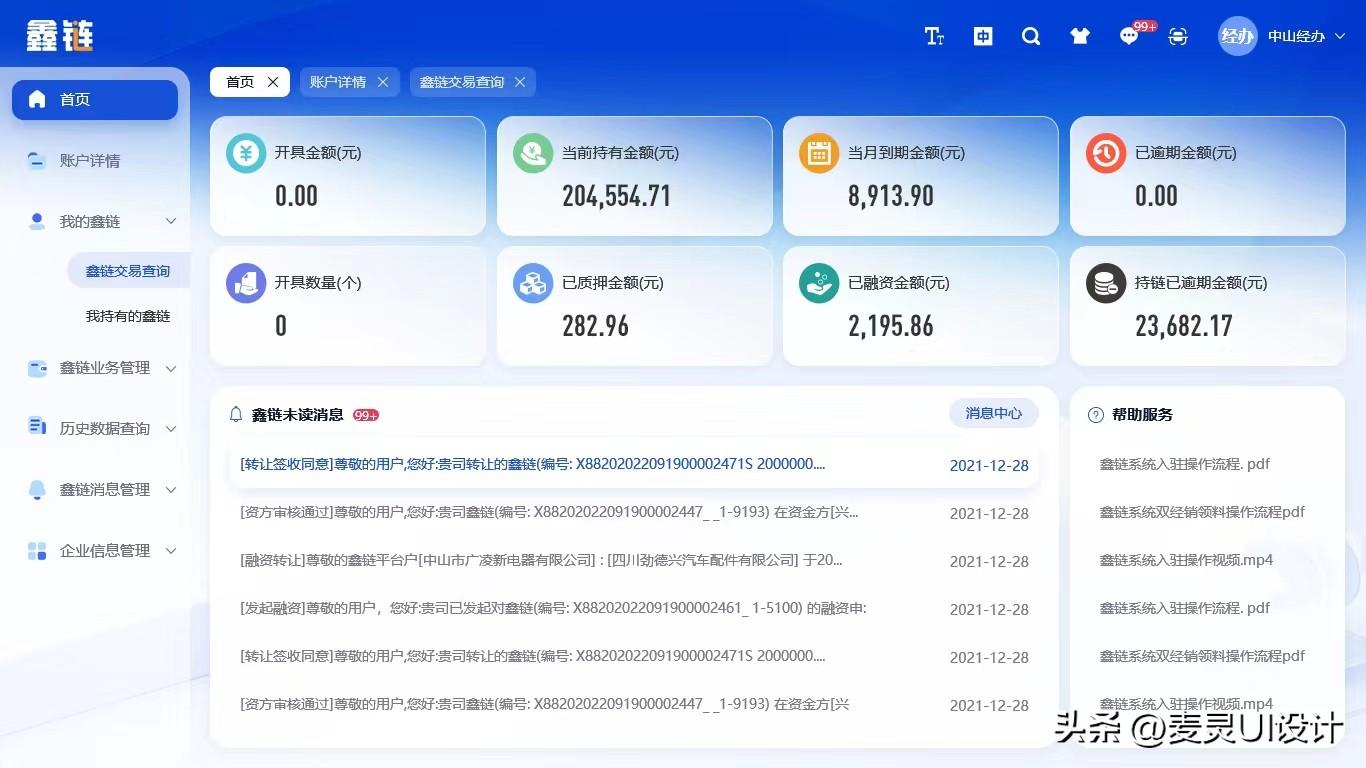The image size is (1366, 768).
Task: Click the 已质押金额 blue cubes icon
Action: 533,283
